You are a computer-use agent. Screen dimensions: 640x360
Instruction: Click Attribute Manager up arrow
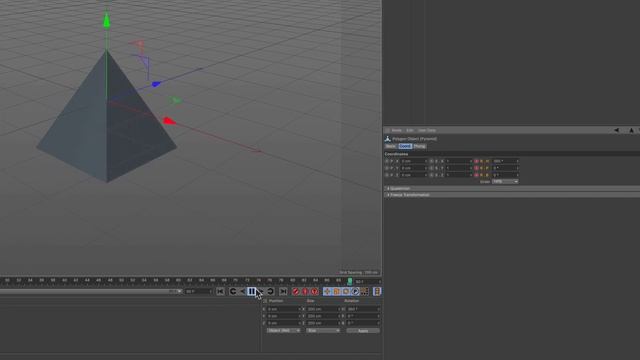[x=631, y=130]
